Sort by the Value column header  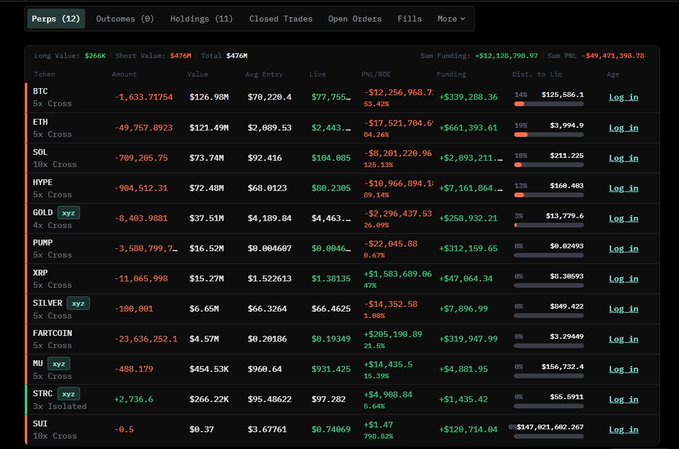[x=197, y=74]
